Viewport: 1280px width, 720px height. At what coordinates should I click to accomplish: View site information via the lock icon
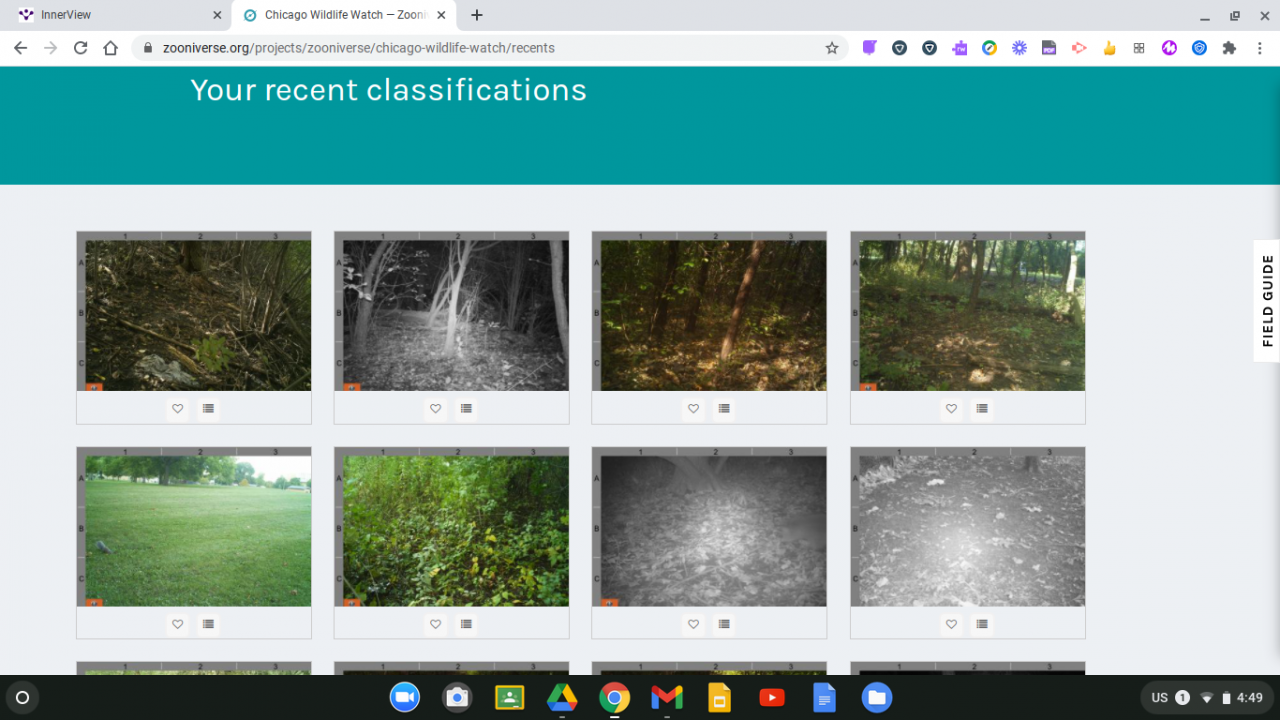(x=147, y=48)
